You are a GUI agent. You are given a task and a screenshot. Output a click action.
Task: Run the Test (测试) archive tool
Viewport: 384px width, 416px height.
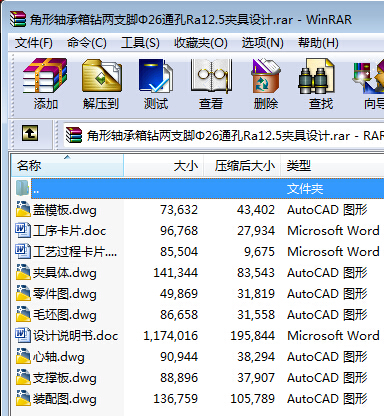point(156,76)
